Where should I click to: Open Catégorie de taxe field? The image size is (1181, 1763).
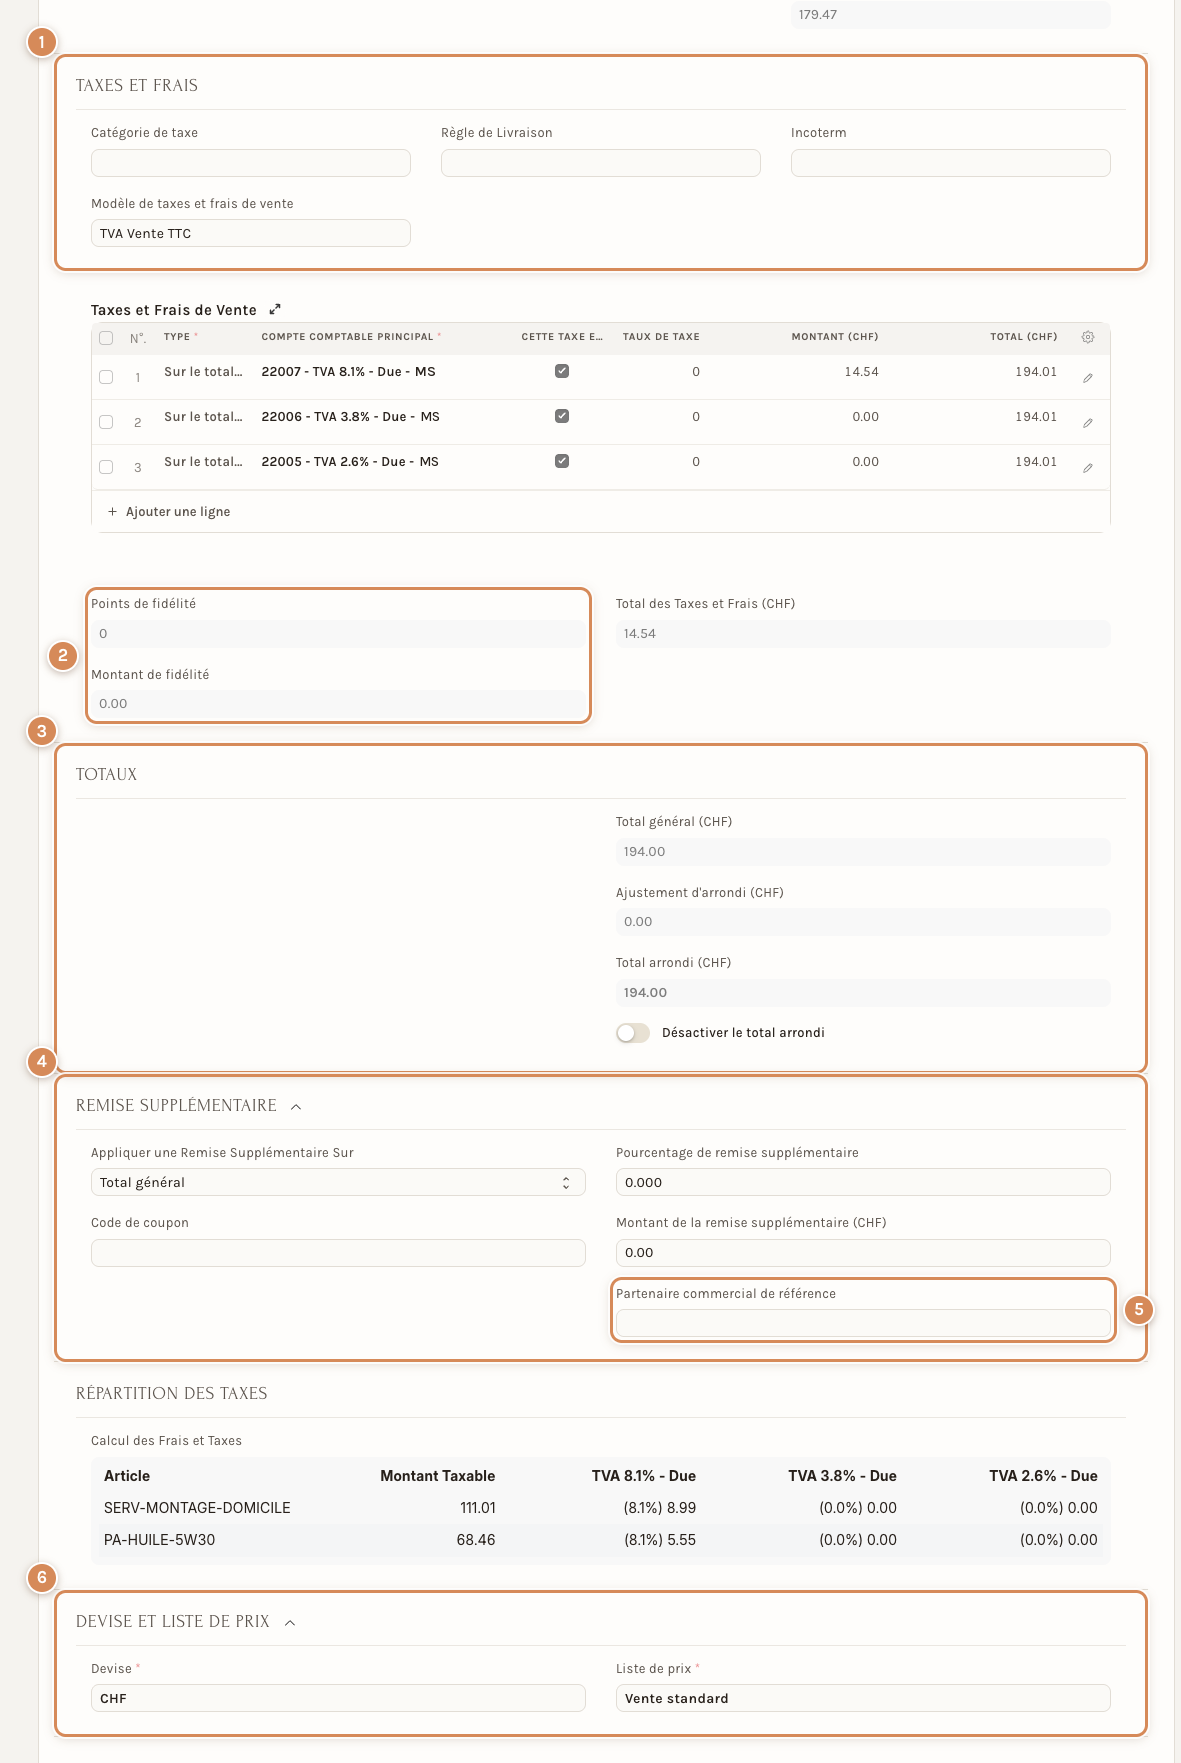251,163
